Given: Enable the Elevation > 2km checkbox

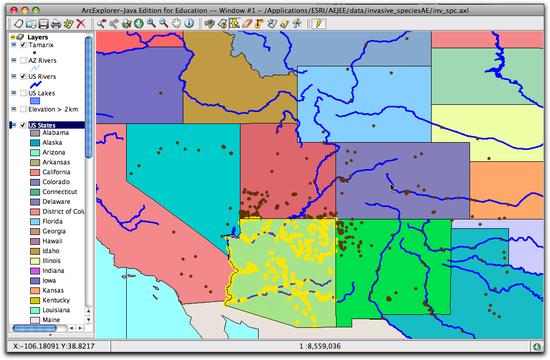Looking at the screenshot, I should 23,109.
